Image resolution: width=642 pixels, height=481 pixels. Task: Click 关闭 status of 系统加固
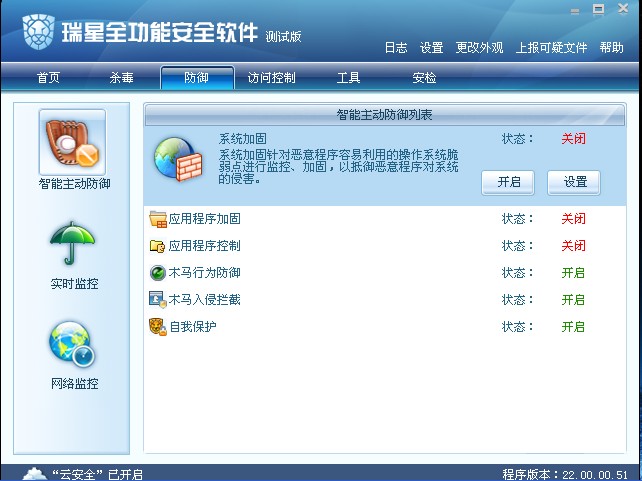pos(573,139)
